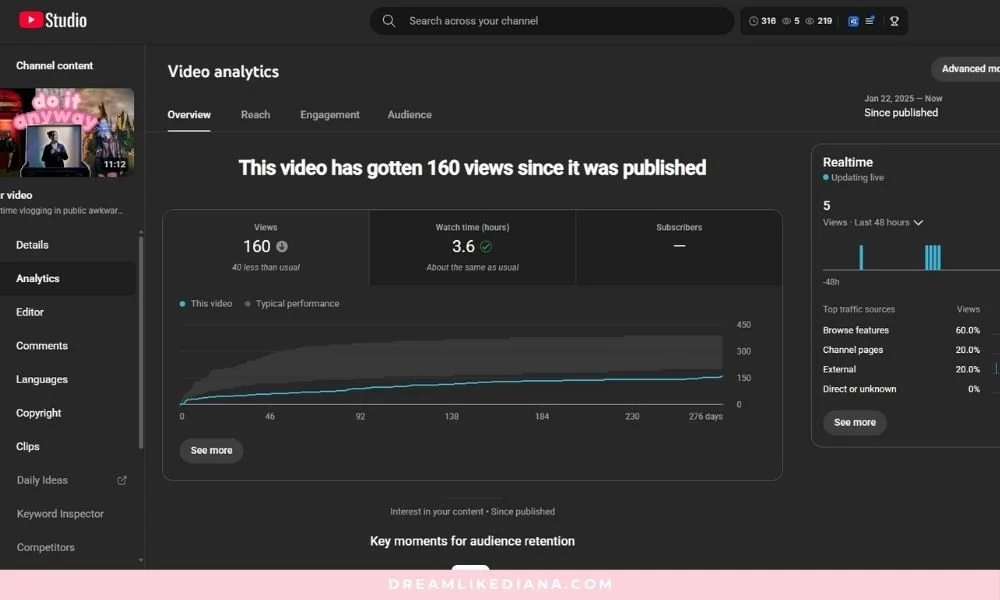1000x600 pixels.
Task: Click the vidIQ extension icon in the top bar
Action: click(x=853, y=20)
